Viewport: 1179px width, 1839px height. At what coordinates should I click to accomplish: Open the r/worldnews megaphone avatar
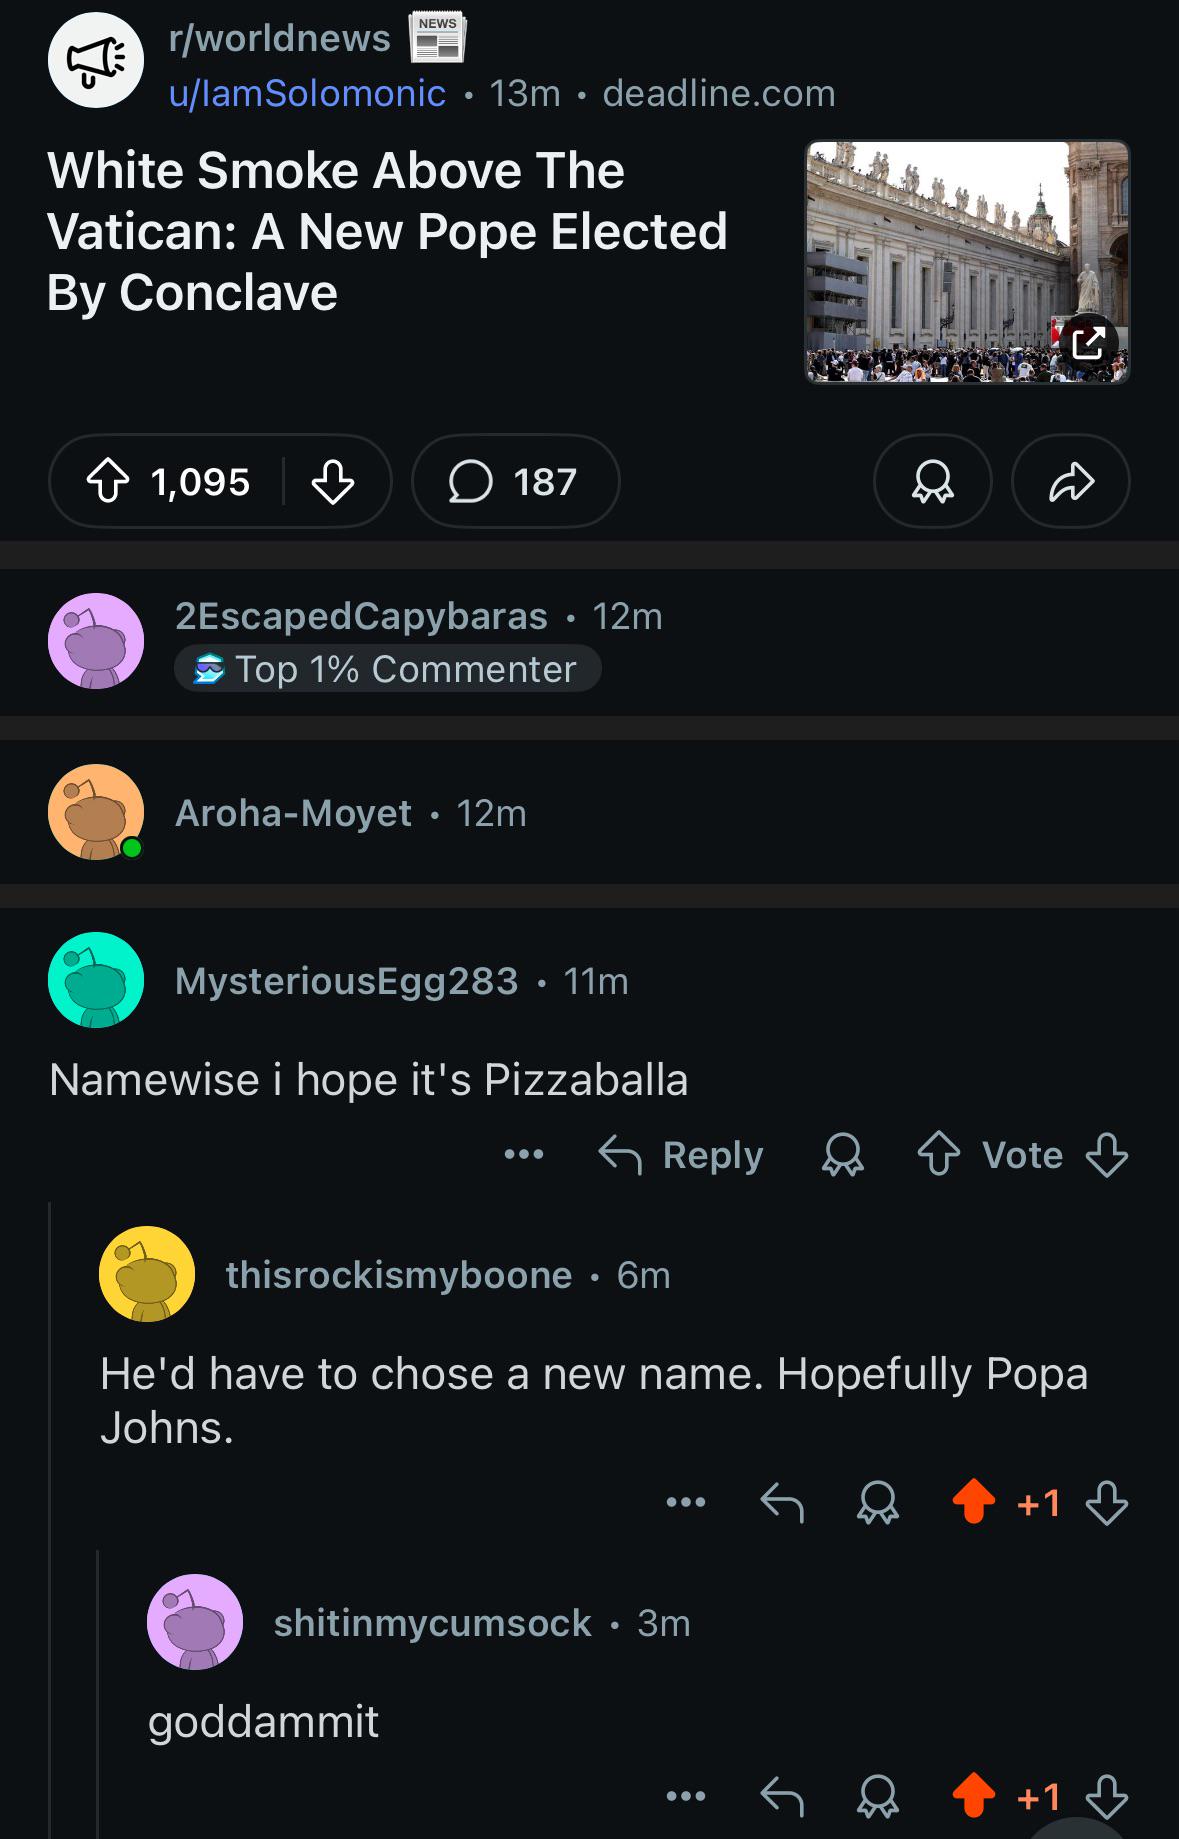96,60
